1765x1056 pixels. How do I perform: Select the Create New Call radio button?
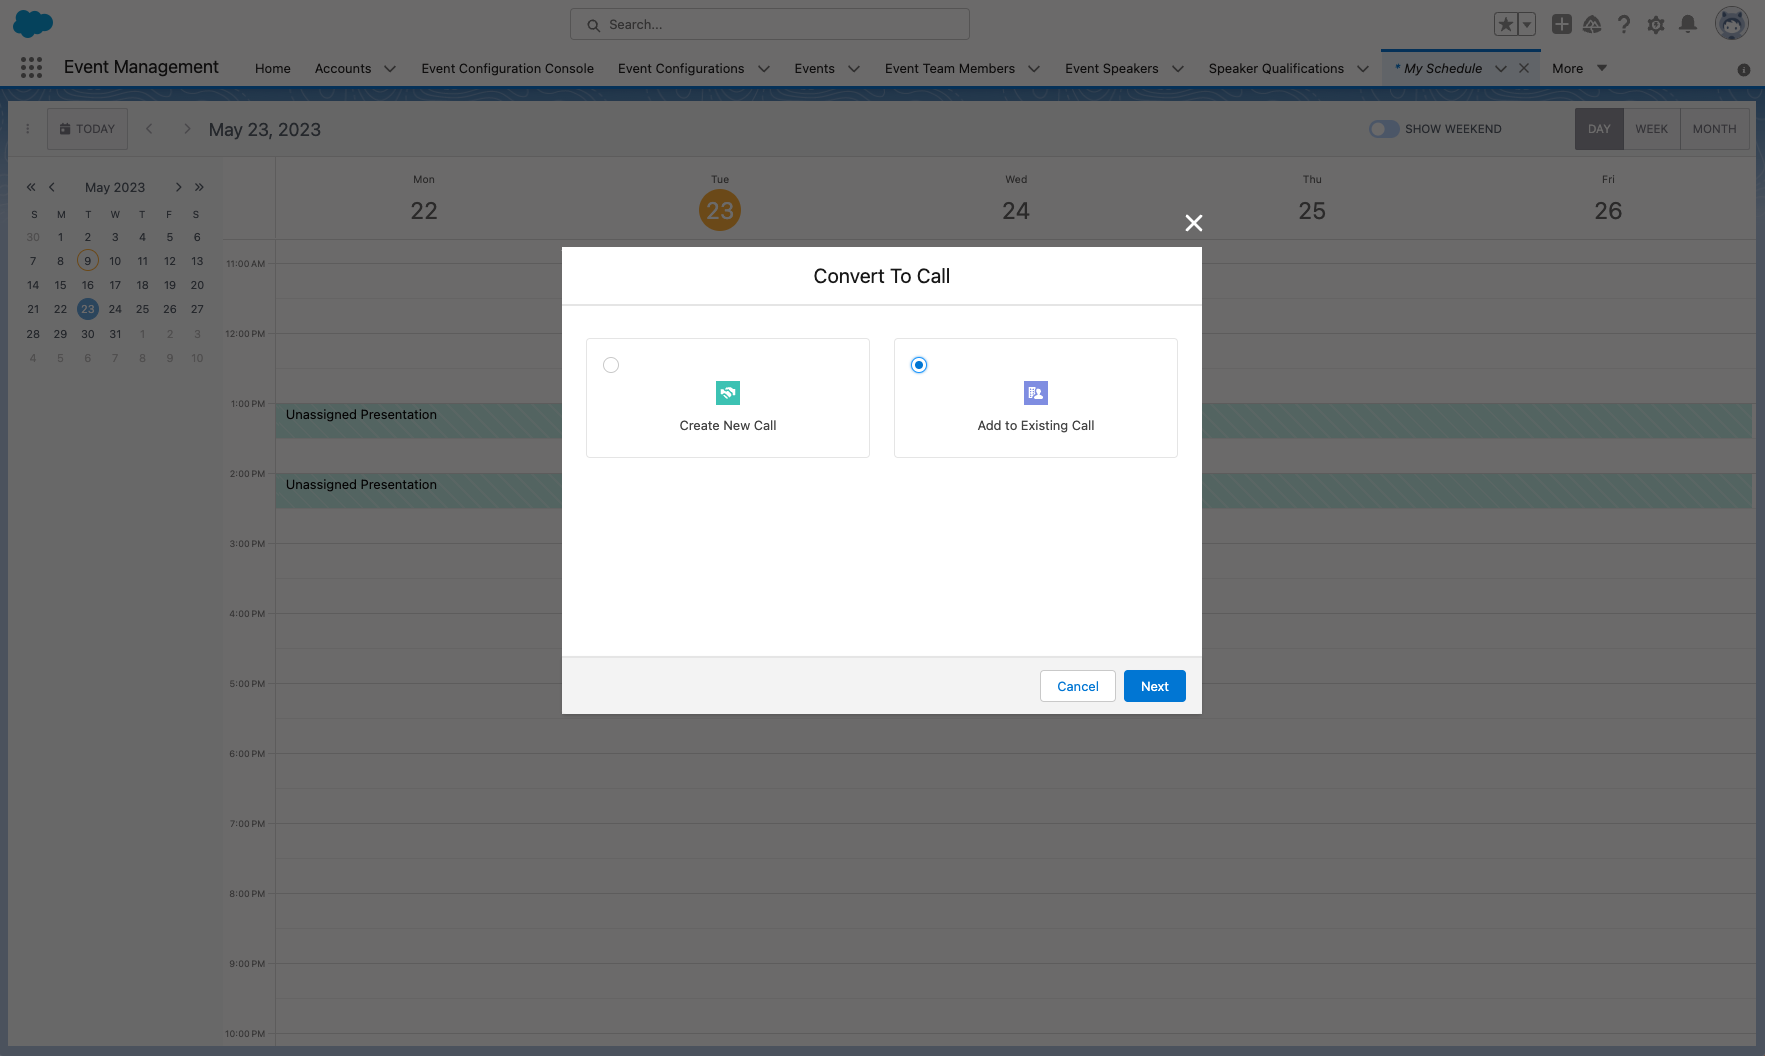pos(611,365)
